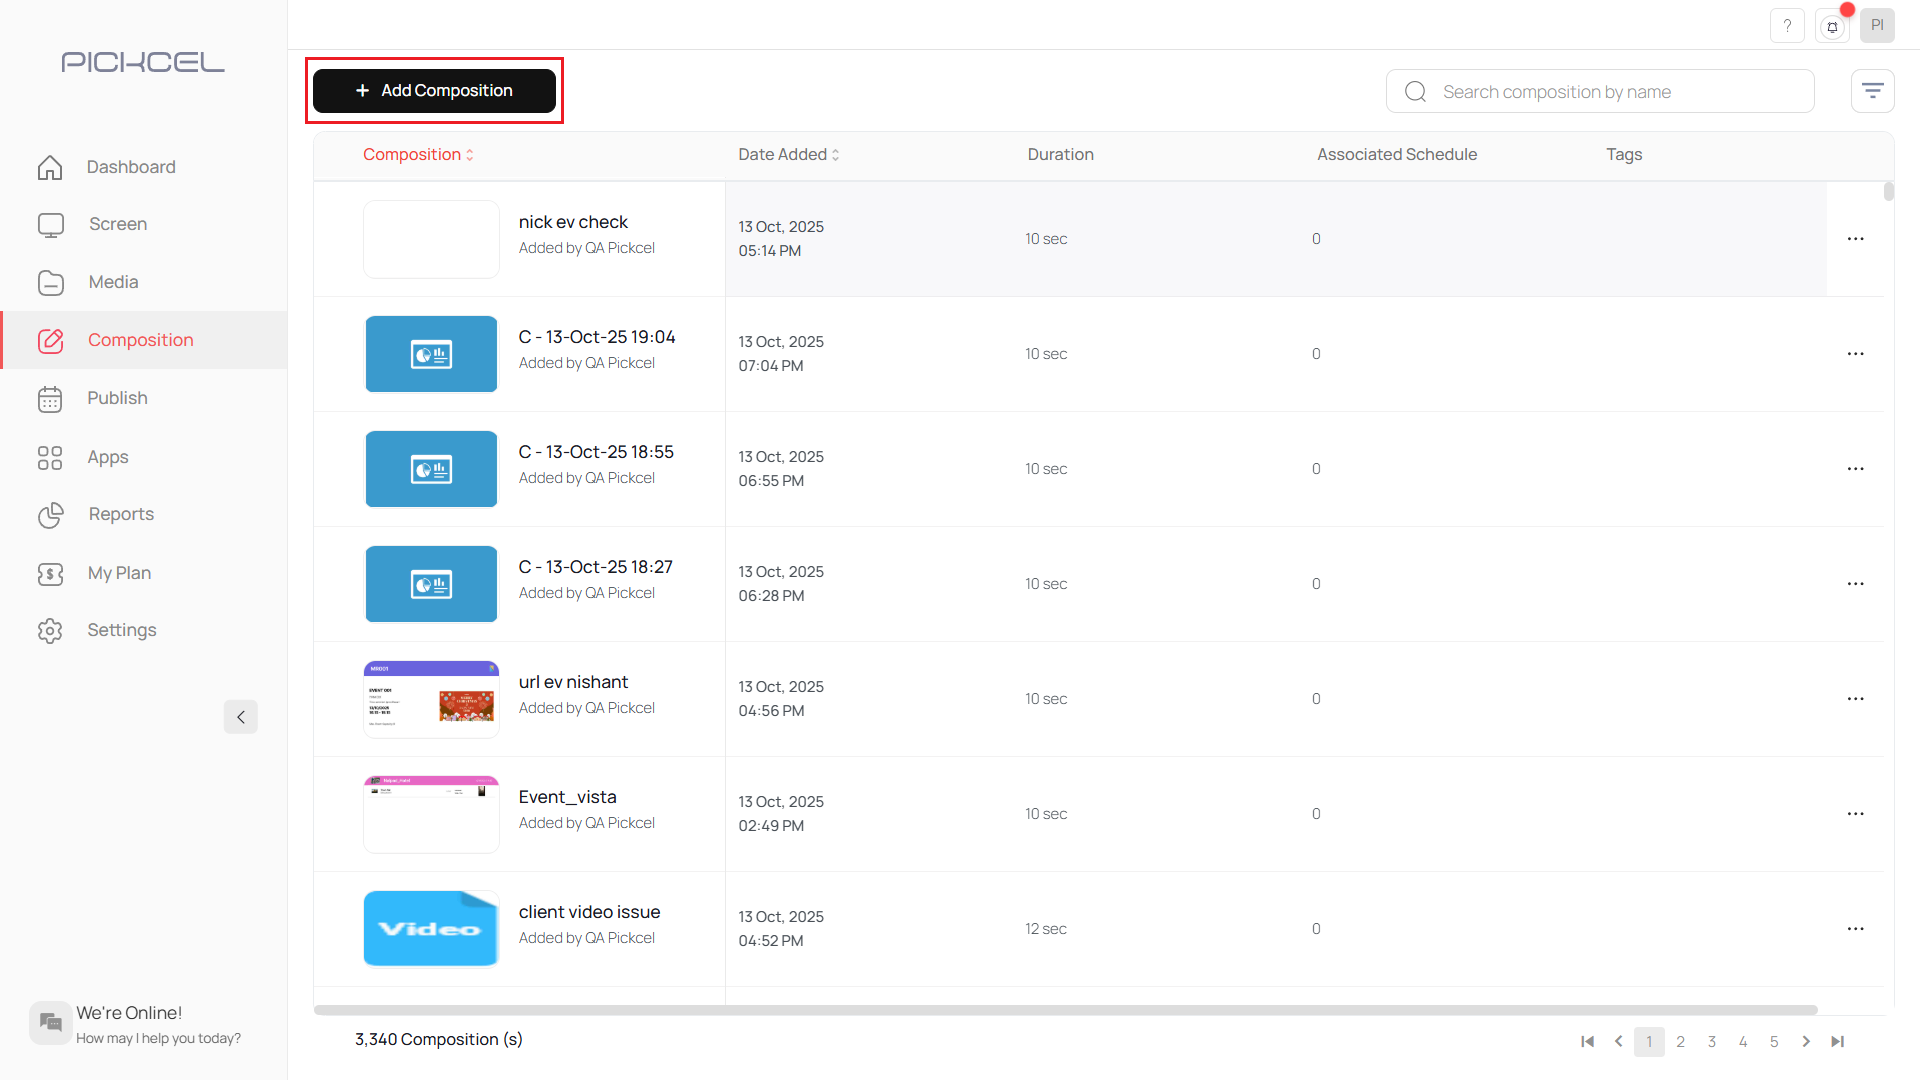Image resolution: width=1920 pixels, height=1080 pixels.
Task: Click the Add Composition button
Action: click(434, 91)
